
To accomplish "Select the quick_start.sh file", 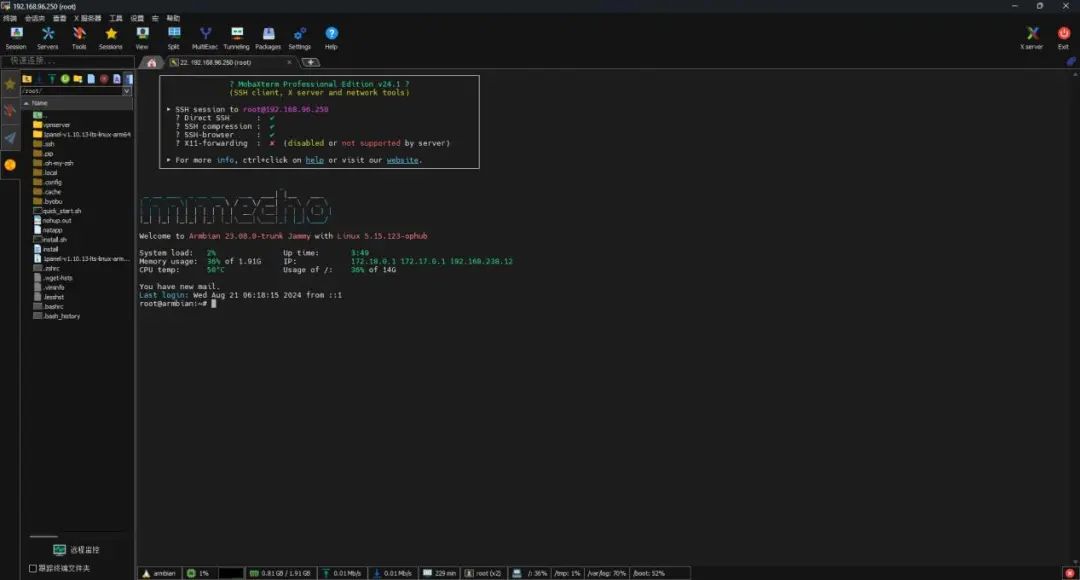I will [57, 211].
